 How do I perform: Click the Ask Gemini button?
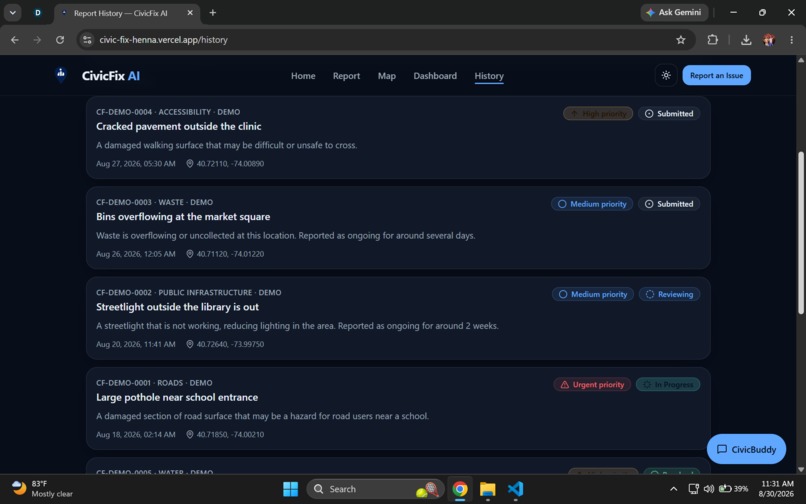coord(674,12)
